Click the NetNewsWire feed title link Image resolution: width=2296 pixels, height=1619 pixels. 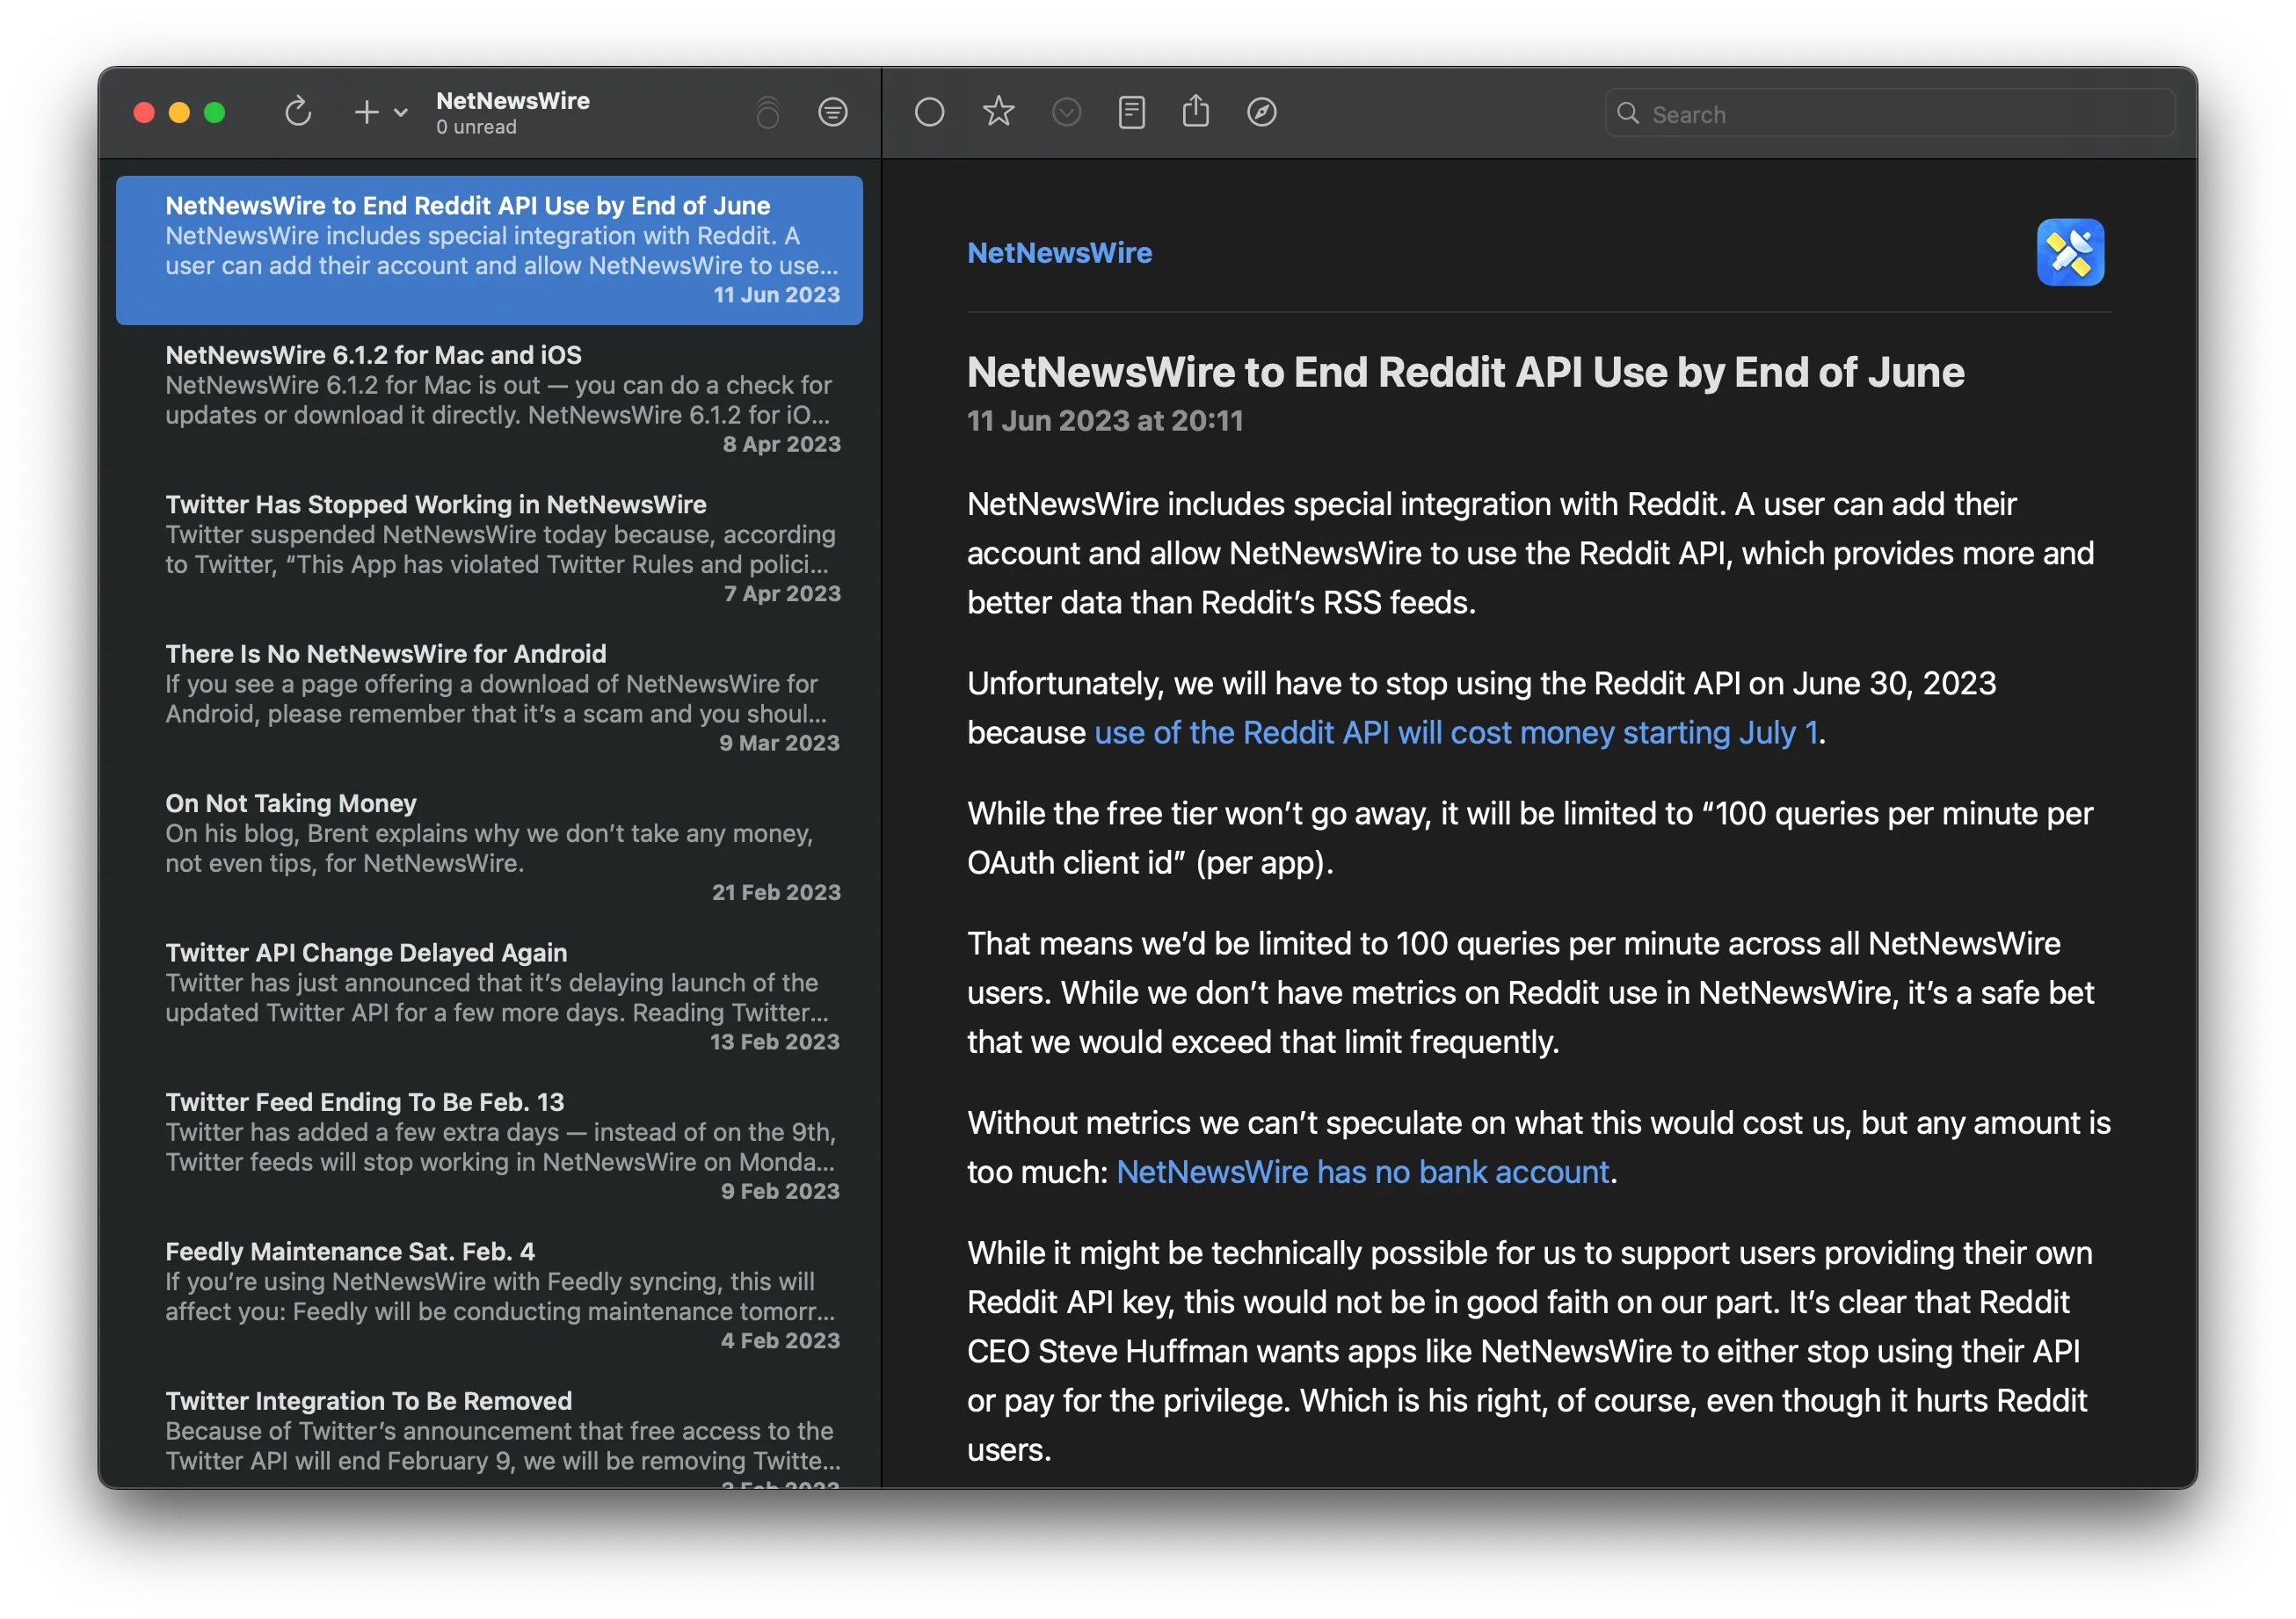[1059, 252]
